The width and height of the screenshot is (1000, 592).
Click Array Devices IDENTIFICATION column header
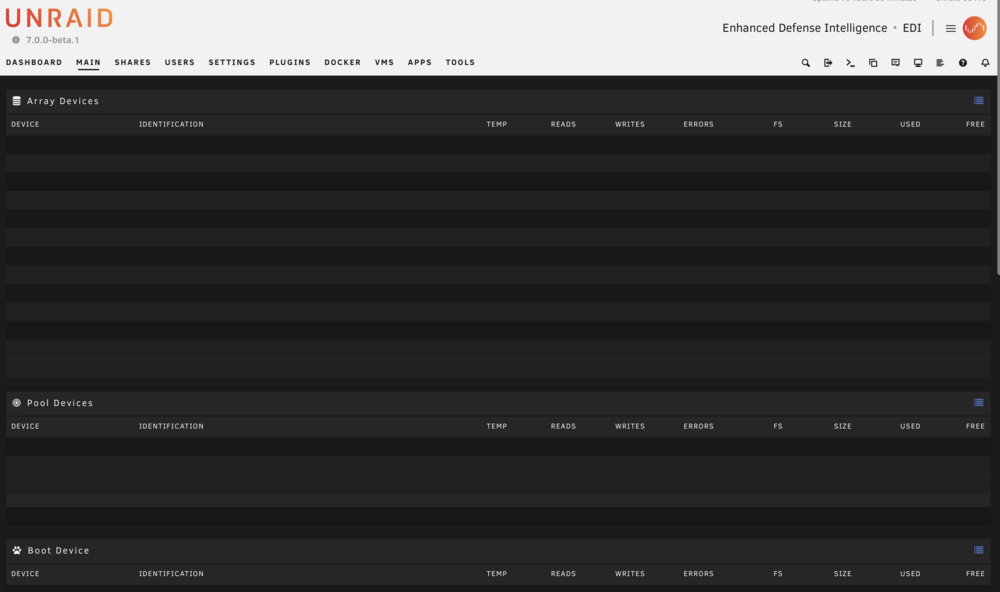point(171,124)
